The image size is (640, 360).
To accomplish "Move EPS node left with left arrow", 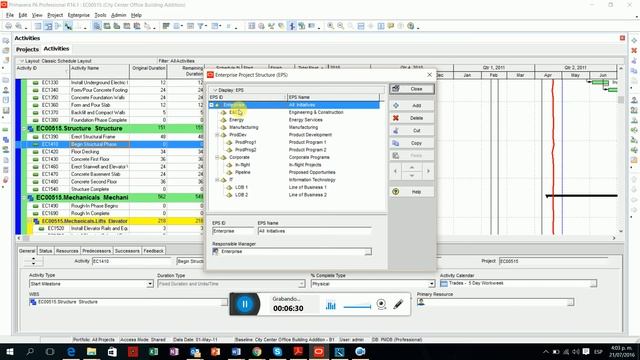I will pos(396,171).
